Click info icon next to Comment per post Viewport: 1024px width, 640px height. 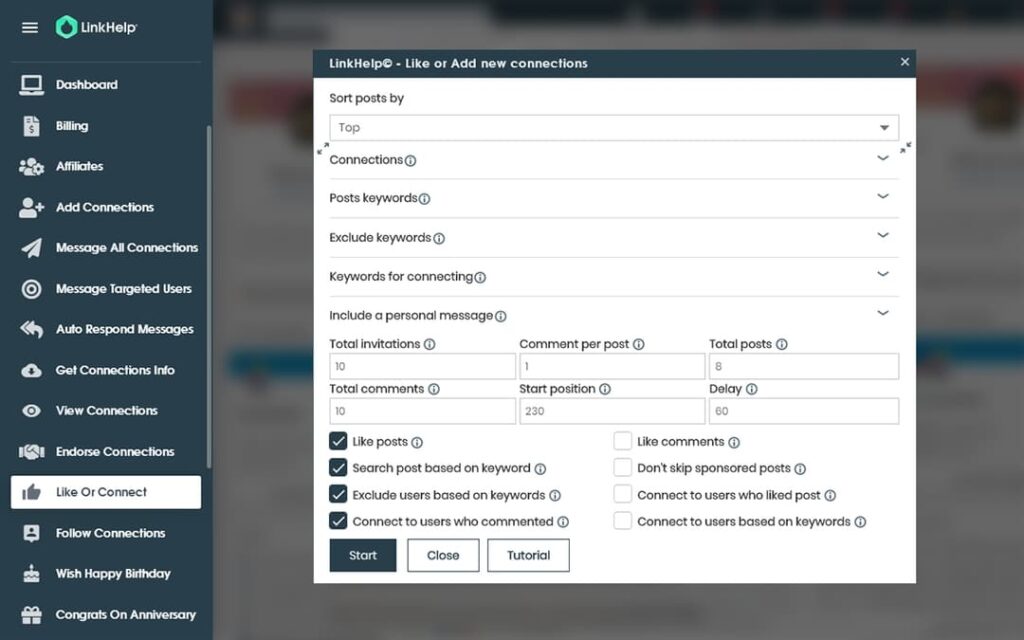coord(639,344)
